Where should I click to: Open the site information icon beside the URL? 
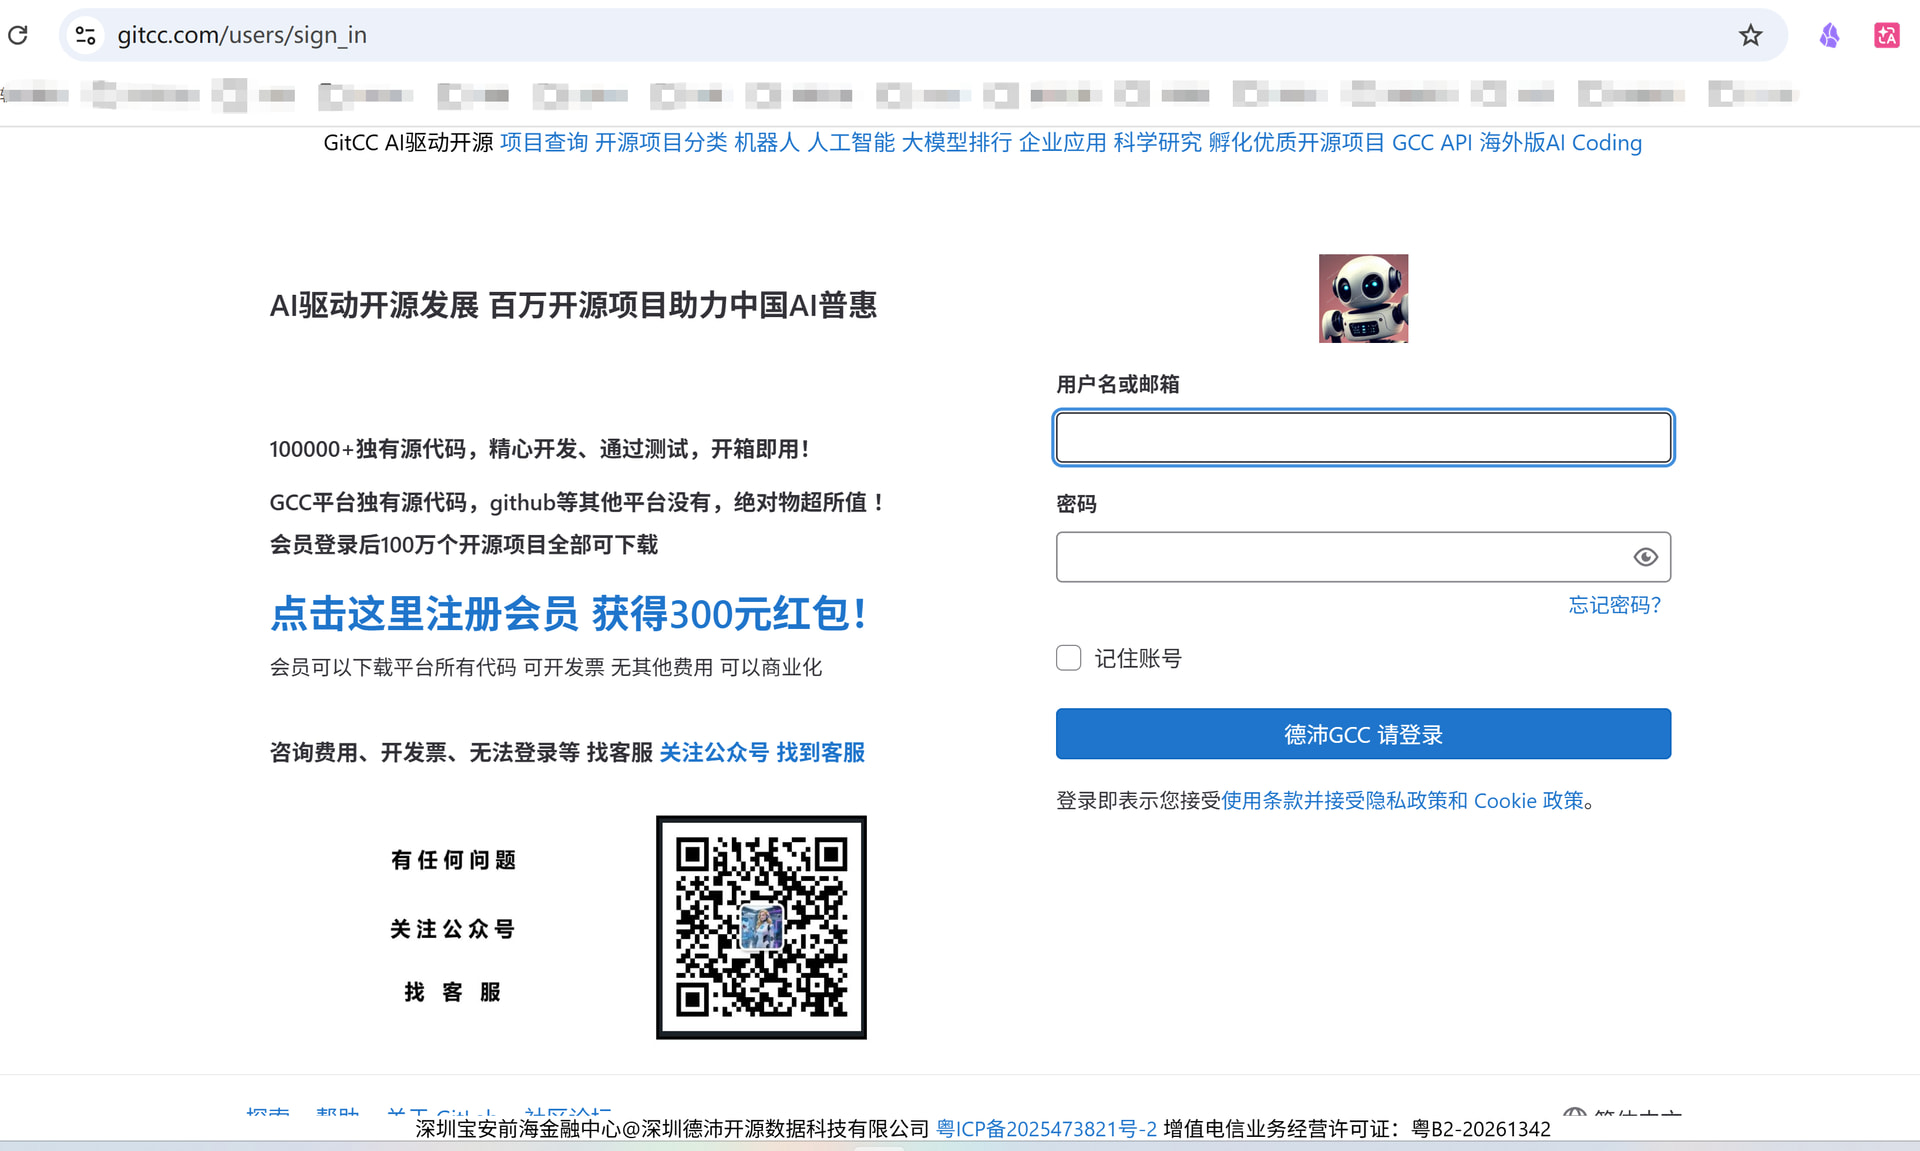click(x=86, y=35)
